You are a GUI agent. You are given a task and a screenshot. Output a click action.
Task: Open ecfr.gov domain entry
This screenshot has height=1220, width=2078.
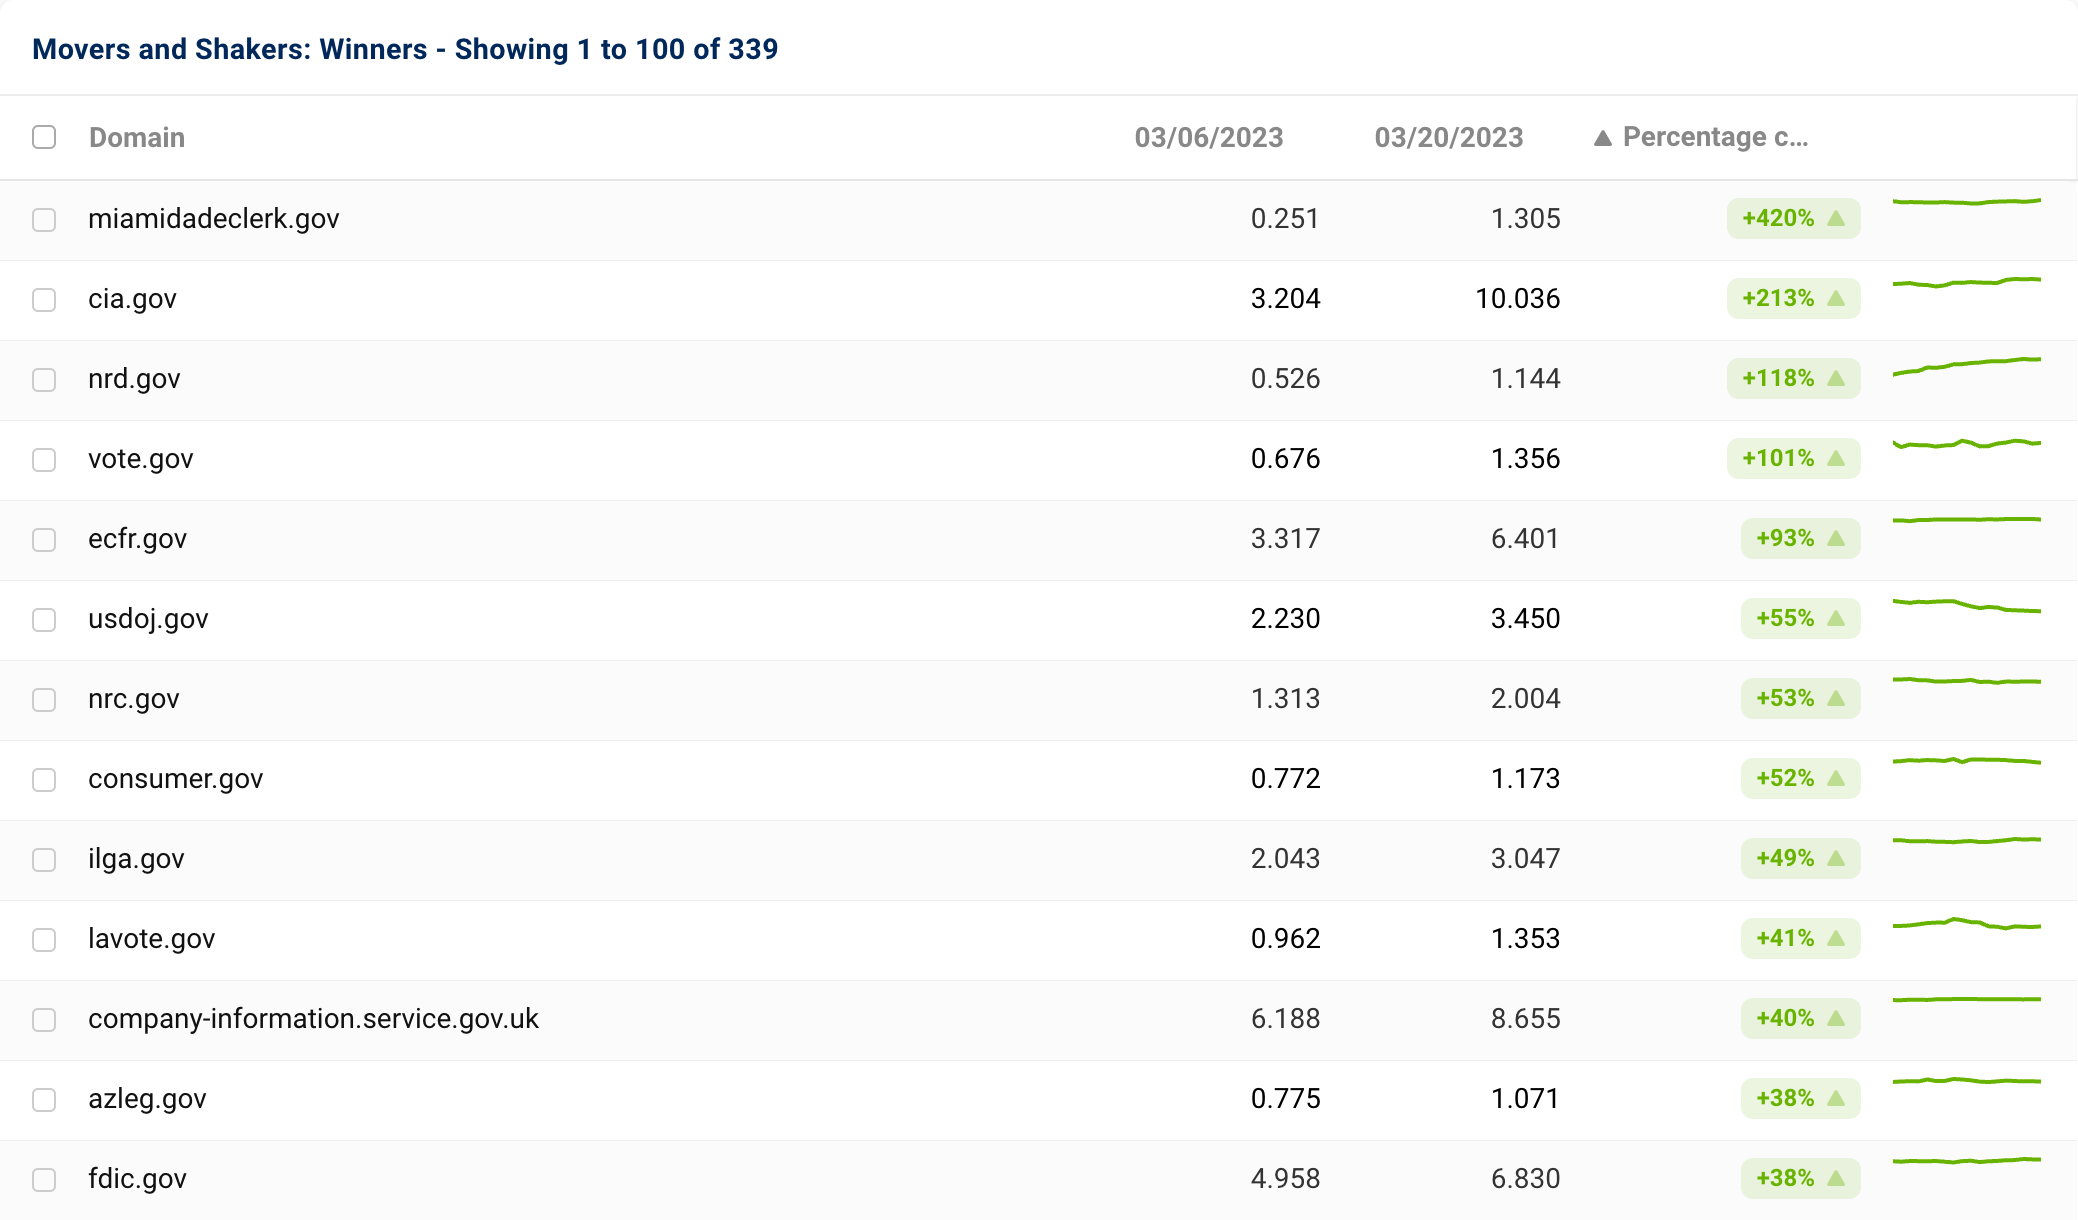(x=137, y=538)
